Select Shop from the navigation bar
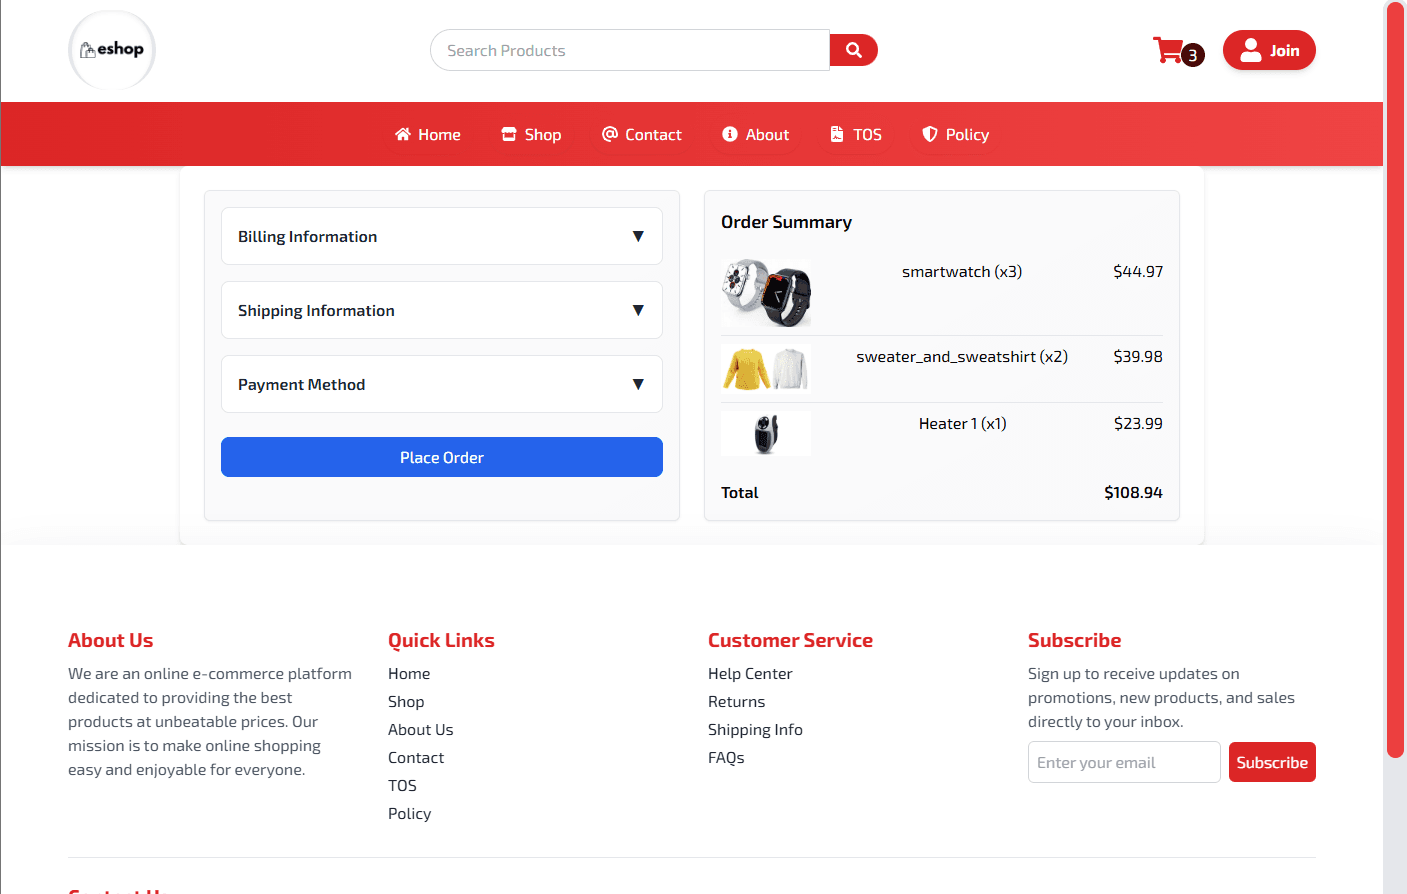This screenshot has height=894, width=1407. [531, 133]
